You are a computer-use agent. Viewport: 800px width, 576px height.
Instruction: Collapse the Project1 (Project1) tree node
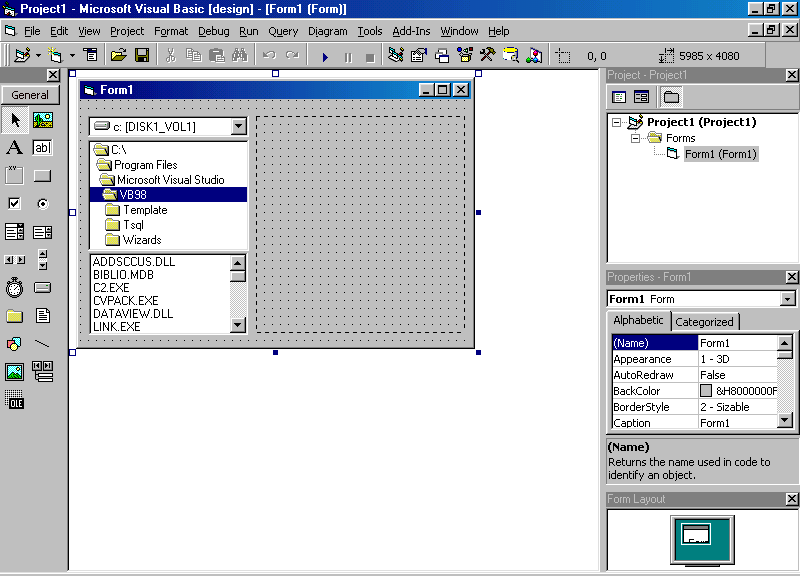[x=617, y=122]
